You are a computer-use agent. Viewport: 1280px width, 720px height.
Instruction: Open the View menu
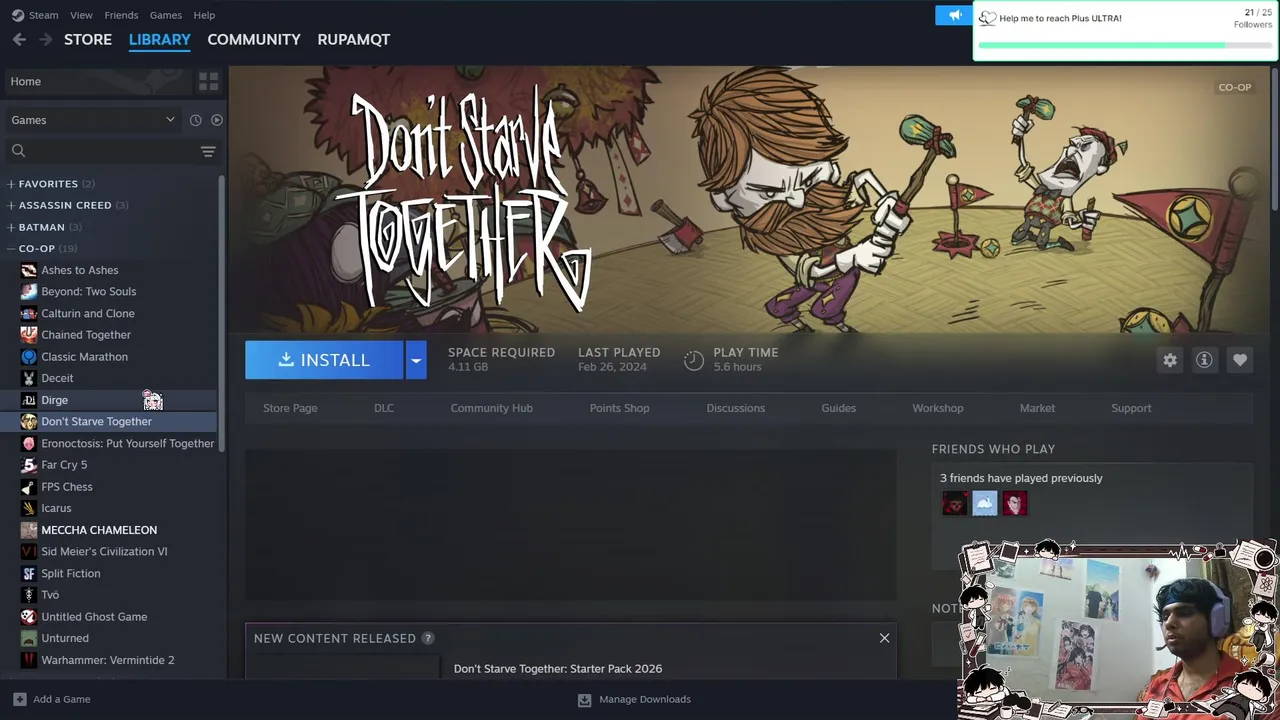pos(81,15)
